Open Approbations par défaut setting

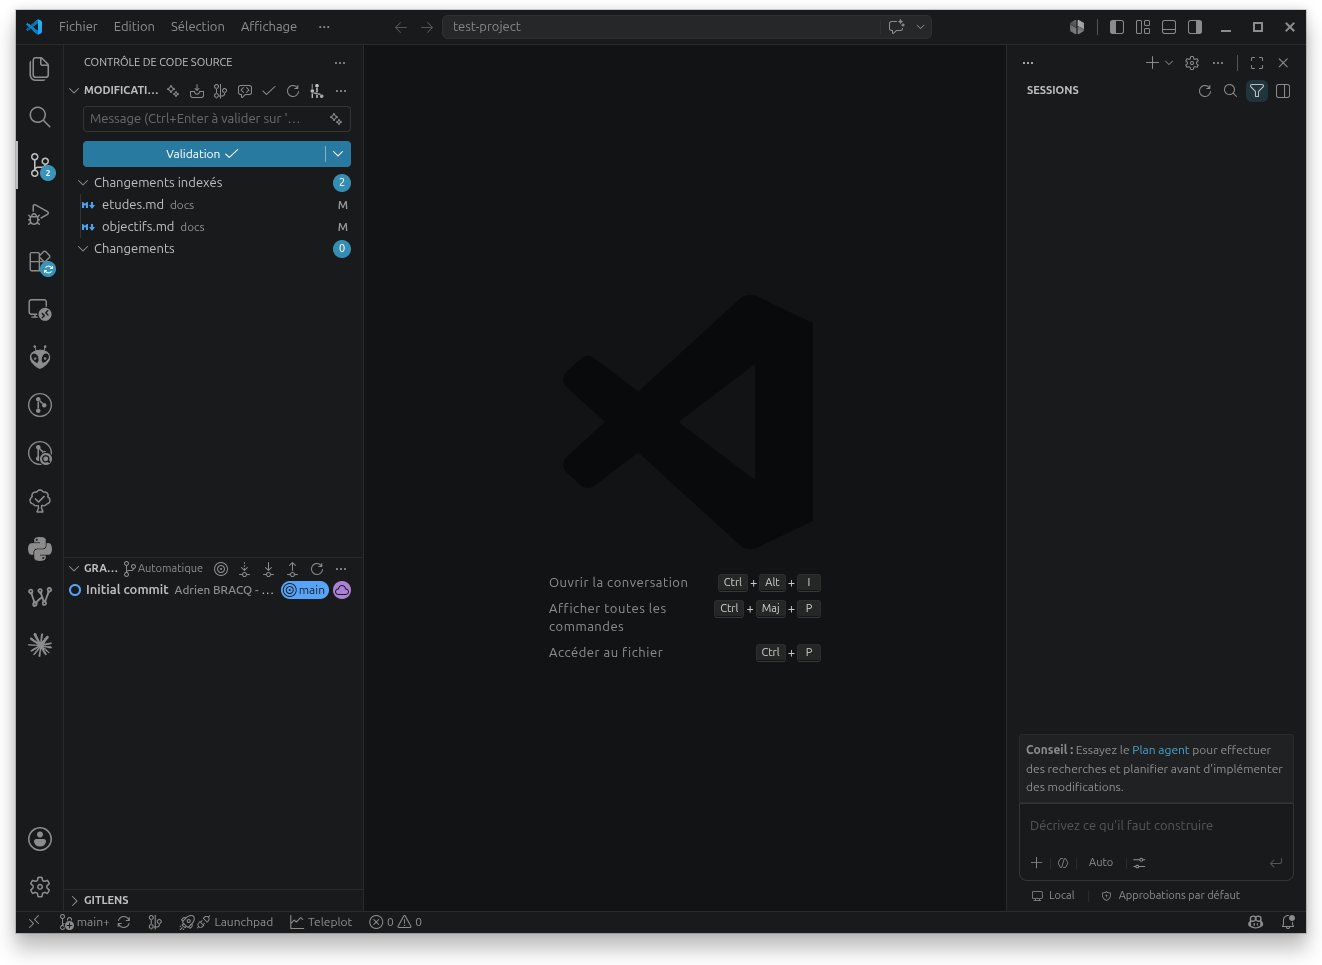coord(1170,896)
